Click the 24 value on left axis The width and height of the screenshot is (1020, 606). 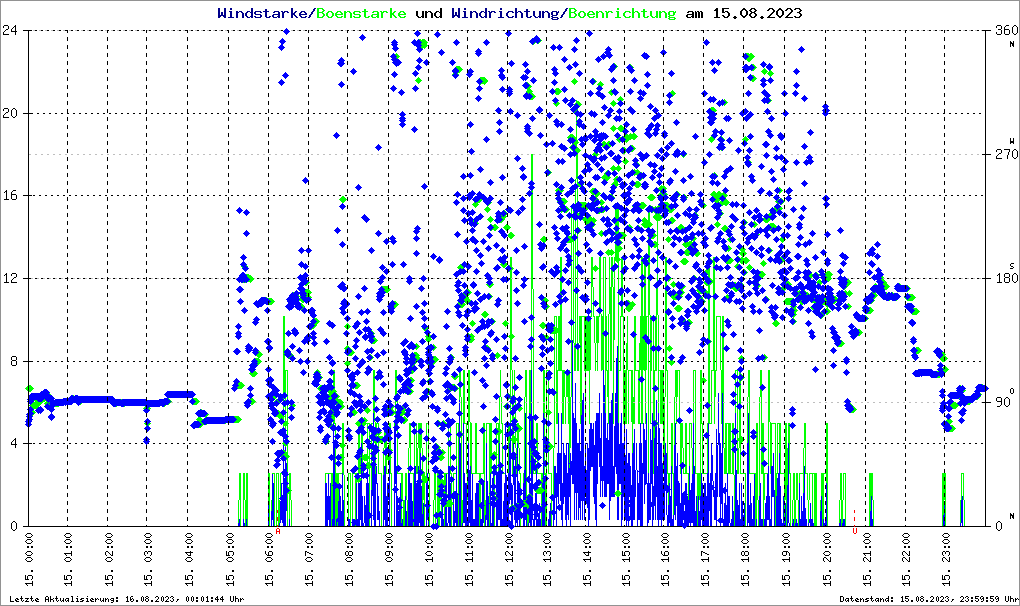pyautogui.click(x=13, y=31)
